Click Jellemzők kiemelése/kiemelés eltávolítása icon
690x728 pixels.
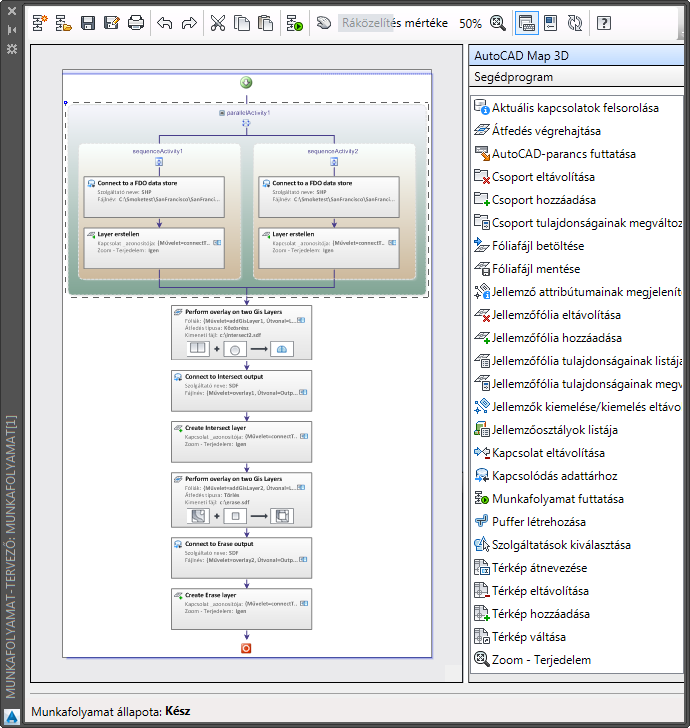click(482, 407)
